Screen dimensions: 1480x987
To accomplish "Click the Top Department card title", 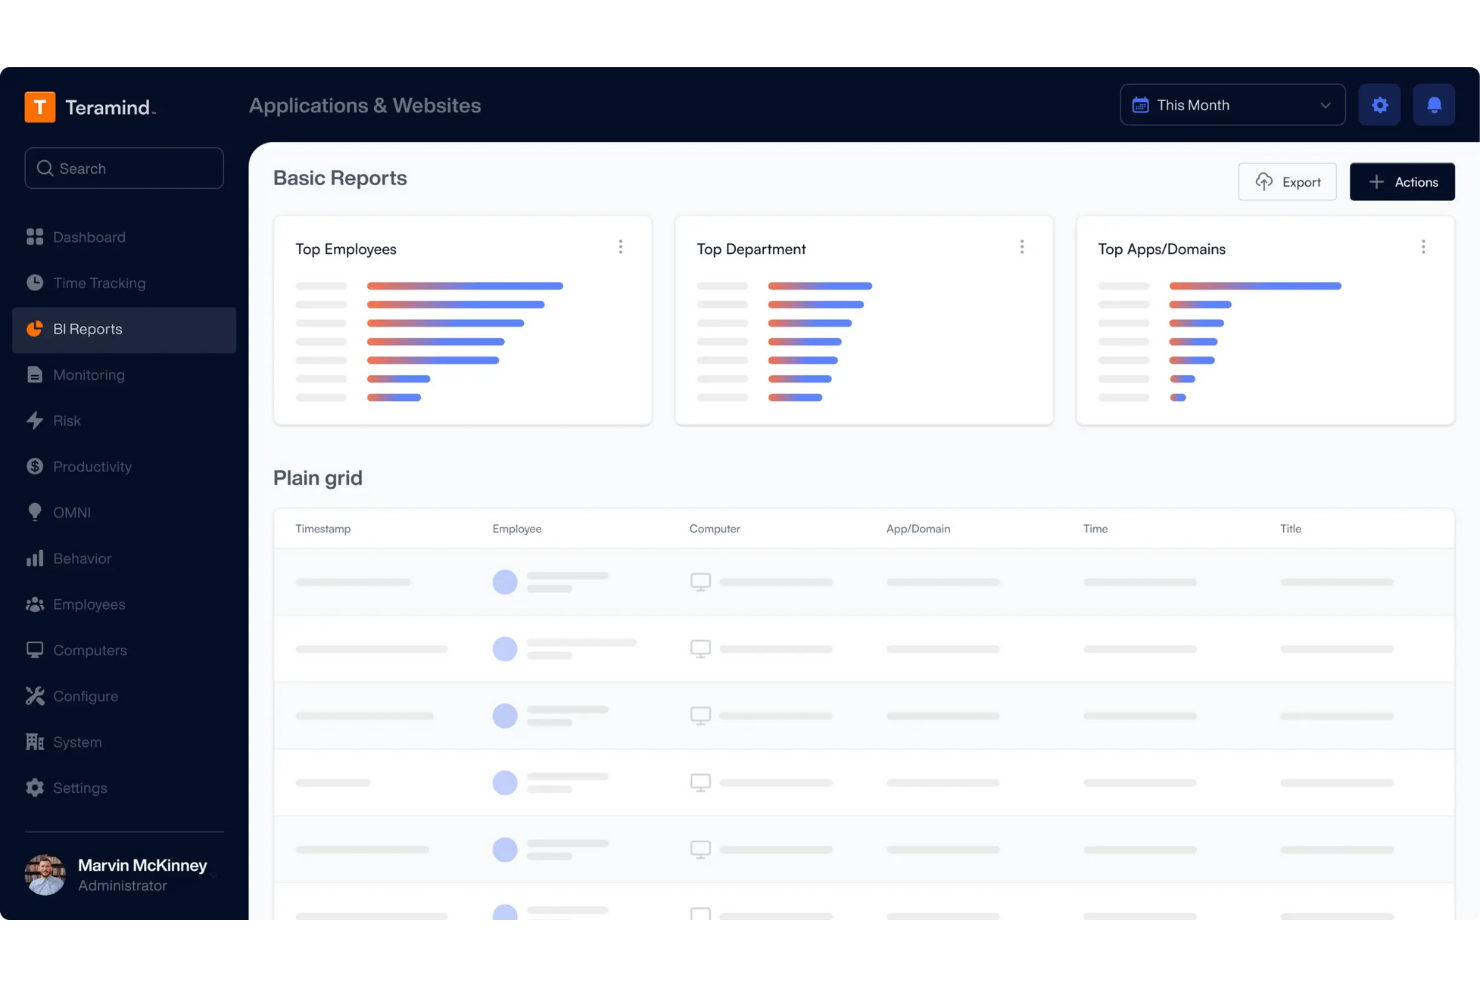I will pyautogui.click(x=751, y=249).
